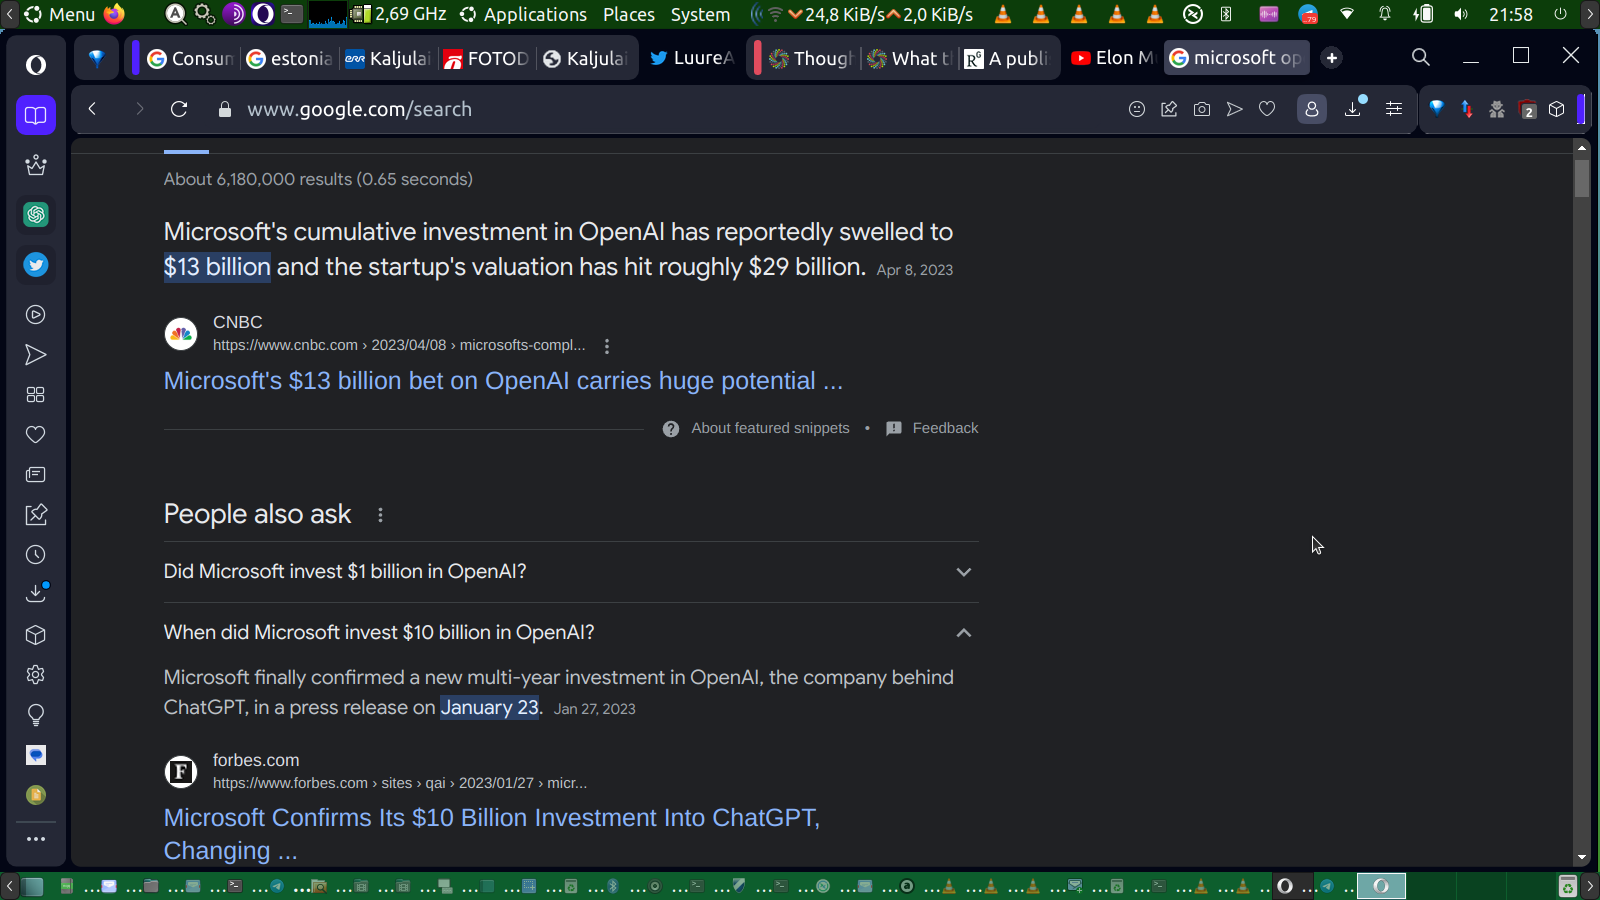Open Downloads icon in the sidebar
Viewport: 1600px width, 900px height.
[x=36, y=594]
